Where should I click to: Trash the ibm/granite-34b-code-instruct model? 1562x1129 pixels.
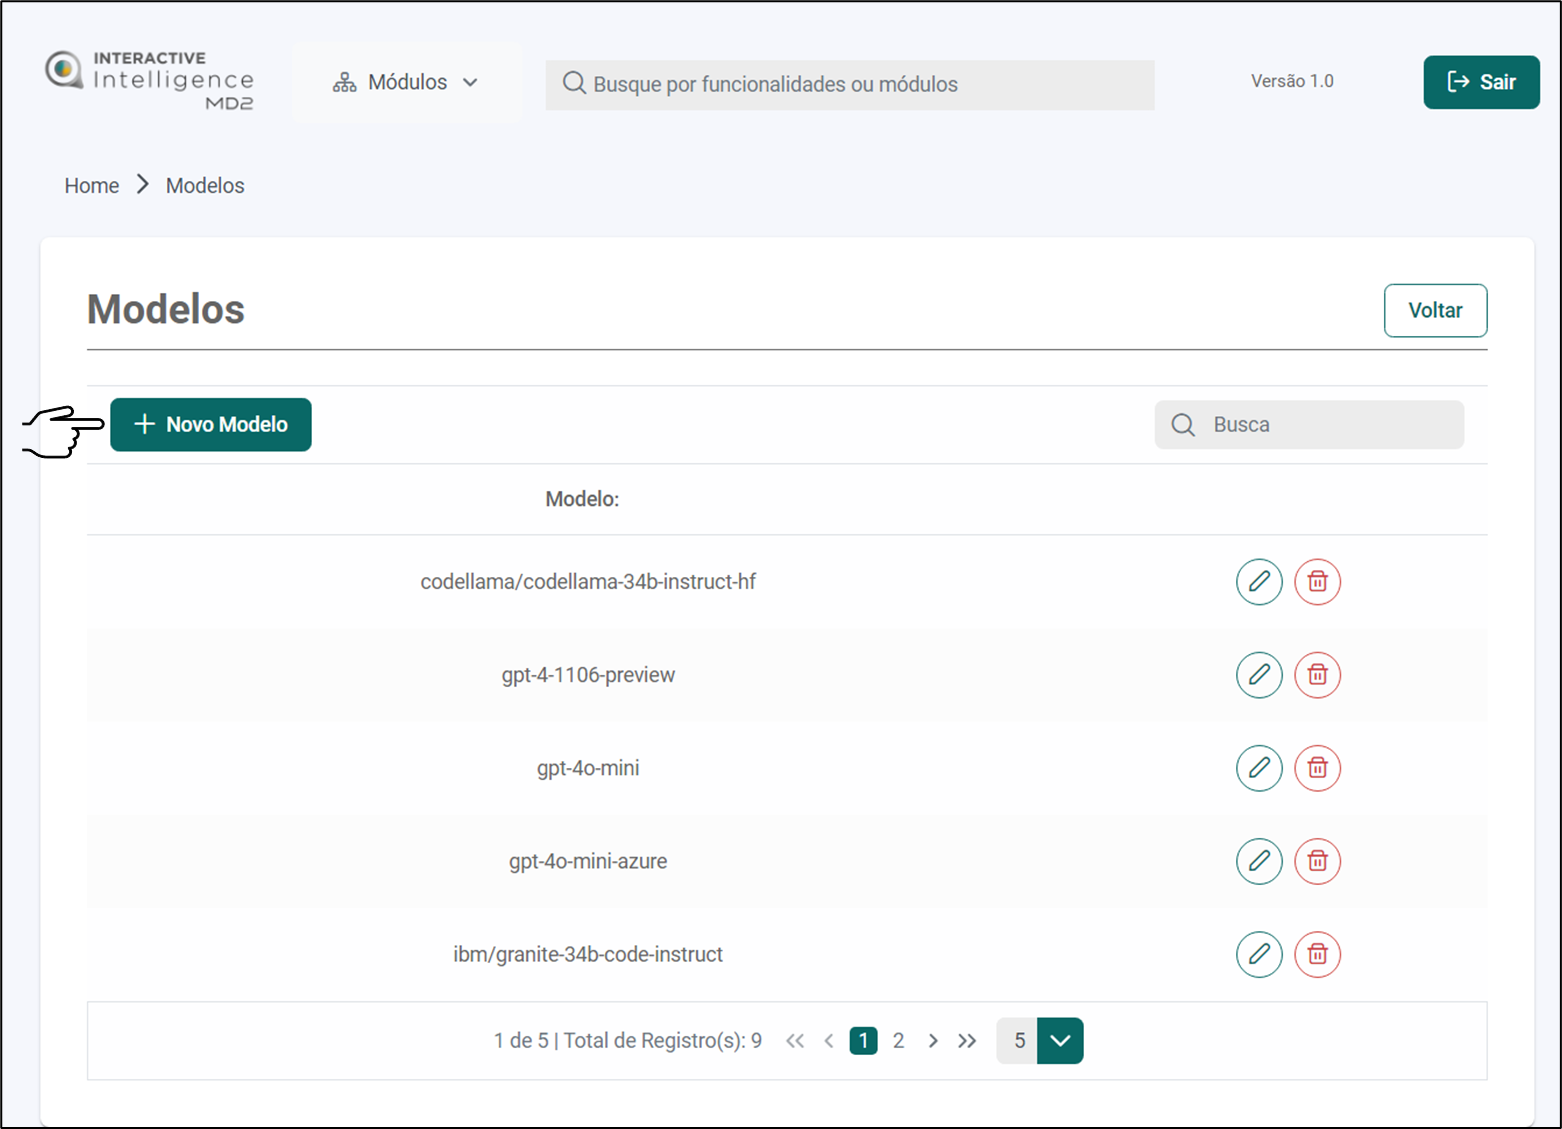point(1317,954)
